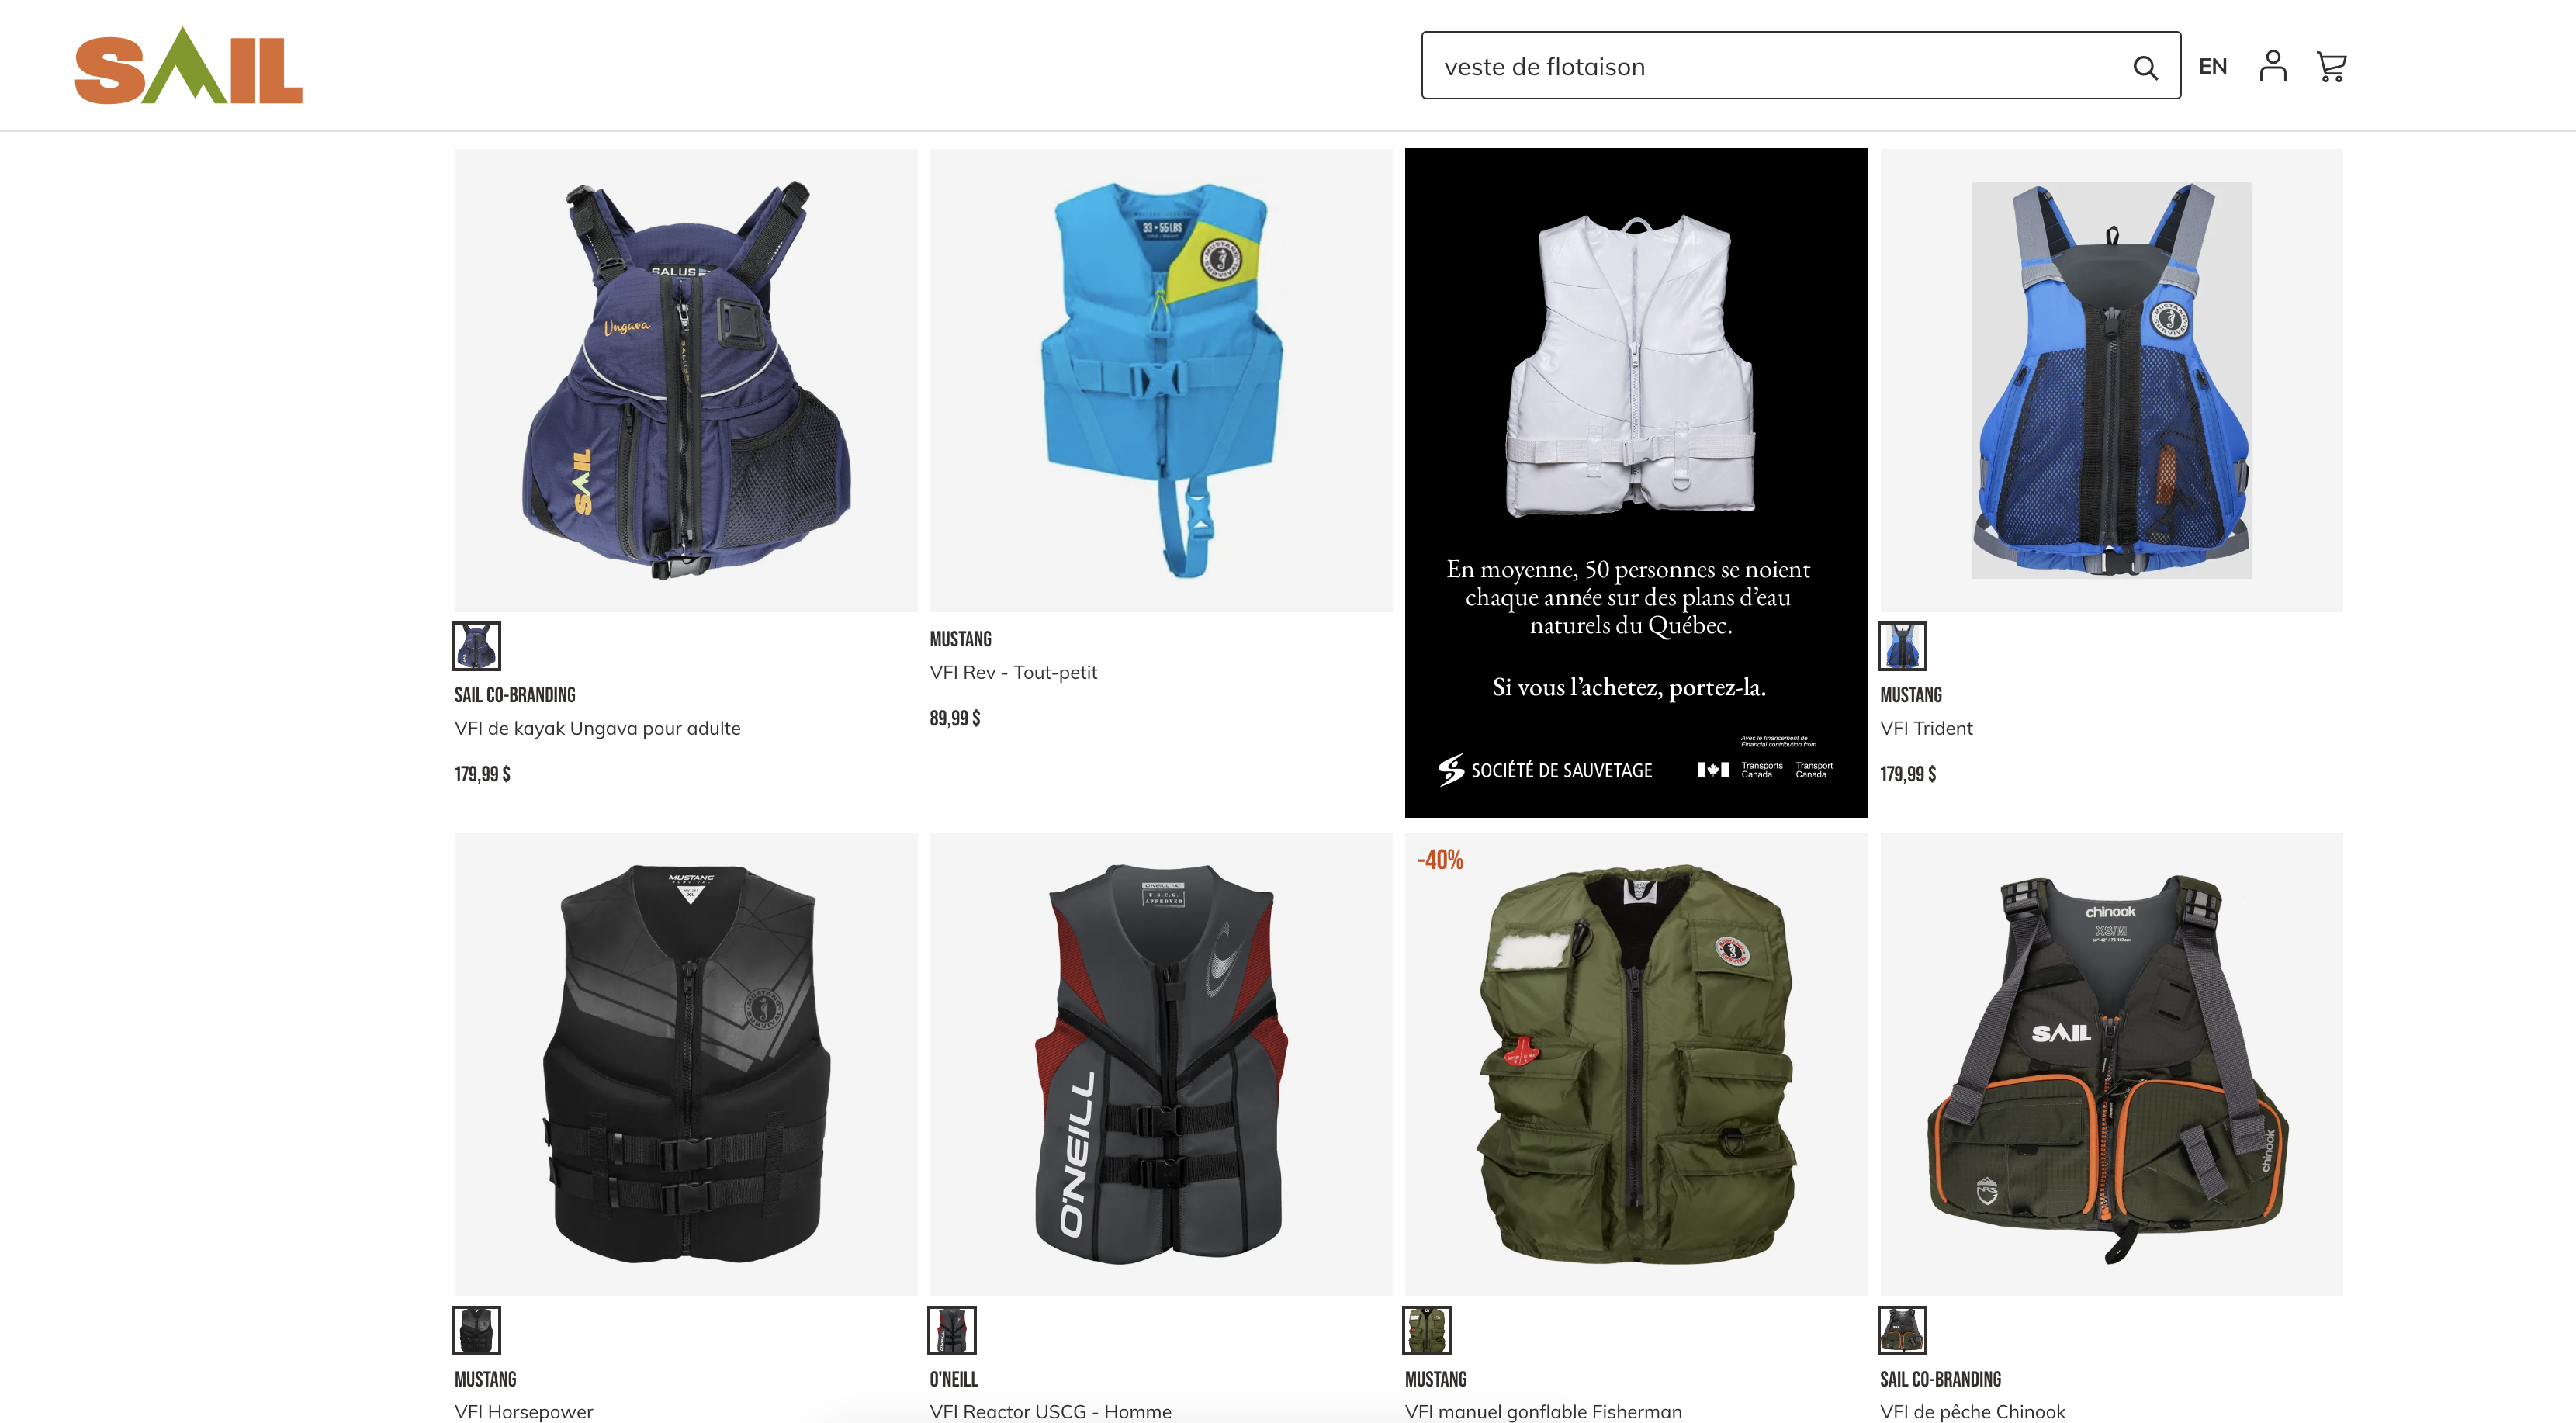Image resolution: width=2576 pixels, height=1423 pixels.
Task: Select the O'Neill Reactor color swatch
Action: point(951,1330)
